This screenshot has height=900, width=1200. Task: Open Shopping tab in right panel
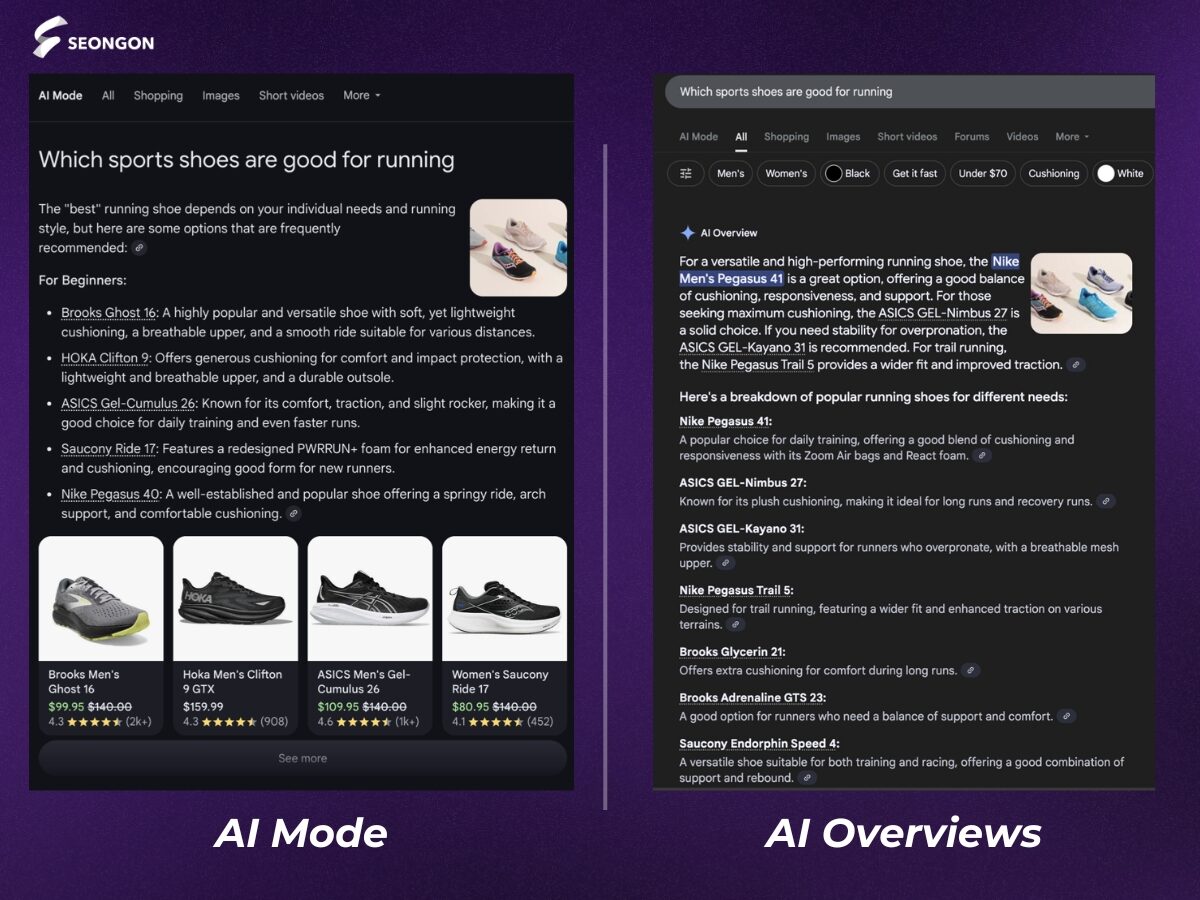point(786,137)
